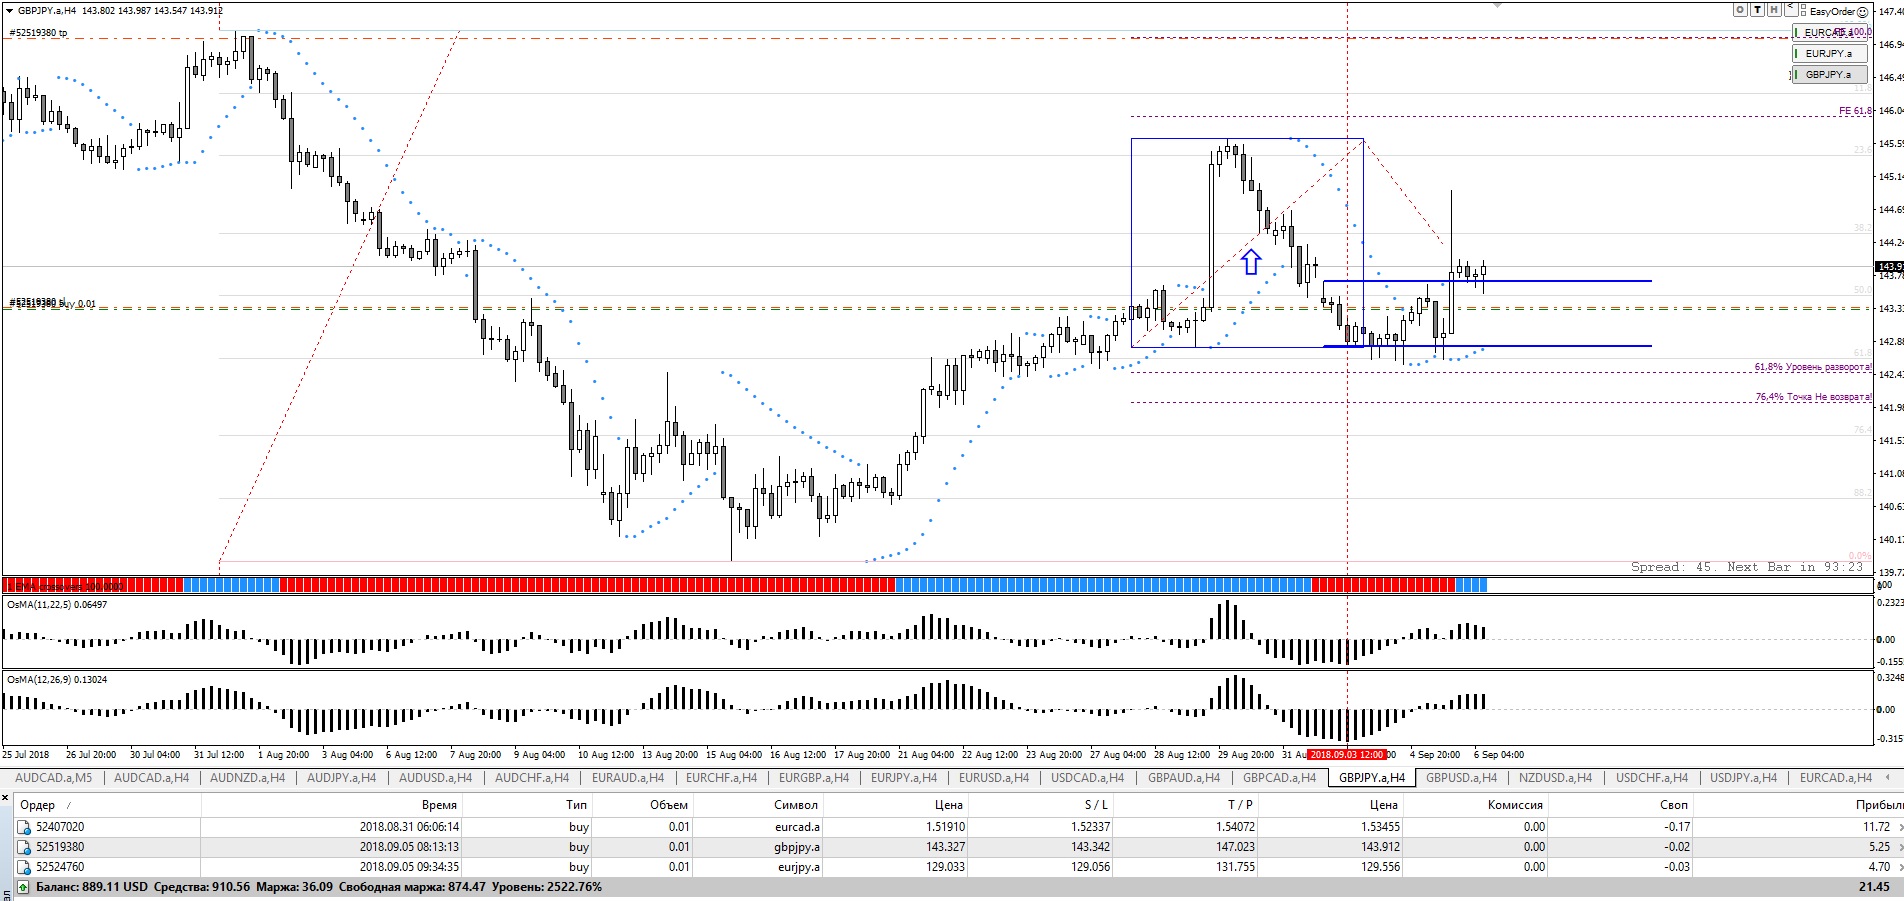
Task: Click the EasyOrder label
Action: [x=1832, y=12]
